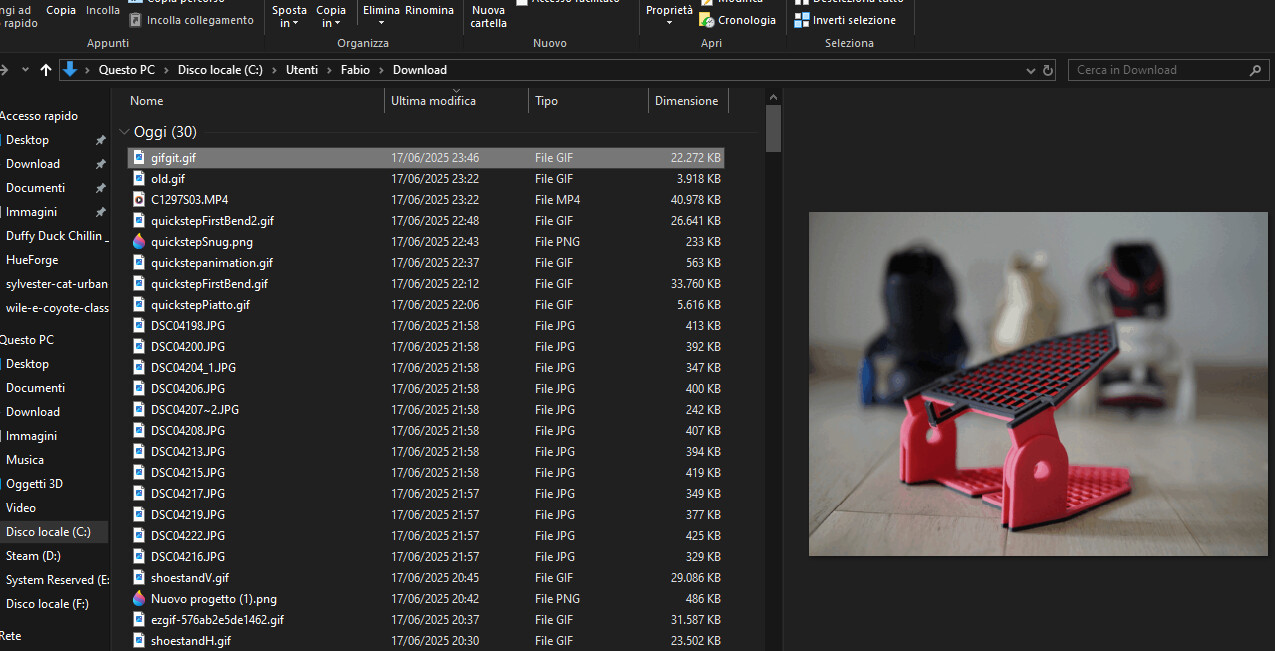
Task: Click the magnifier icon in the search box
Action: click(x=1257, y=70)
